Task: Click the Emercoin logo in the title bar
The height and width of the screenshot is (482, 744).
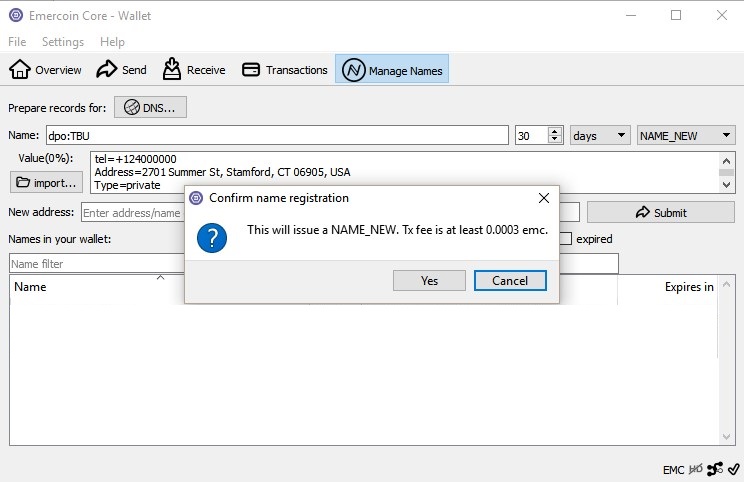Action: 16,15
